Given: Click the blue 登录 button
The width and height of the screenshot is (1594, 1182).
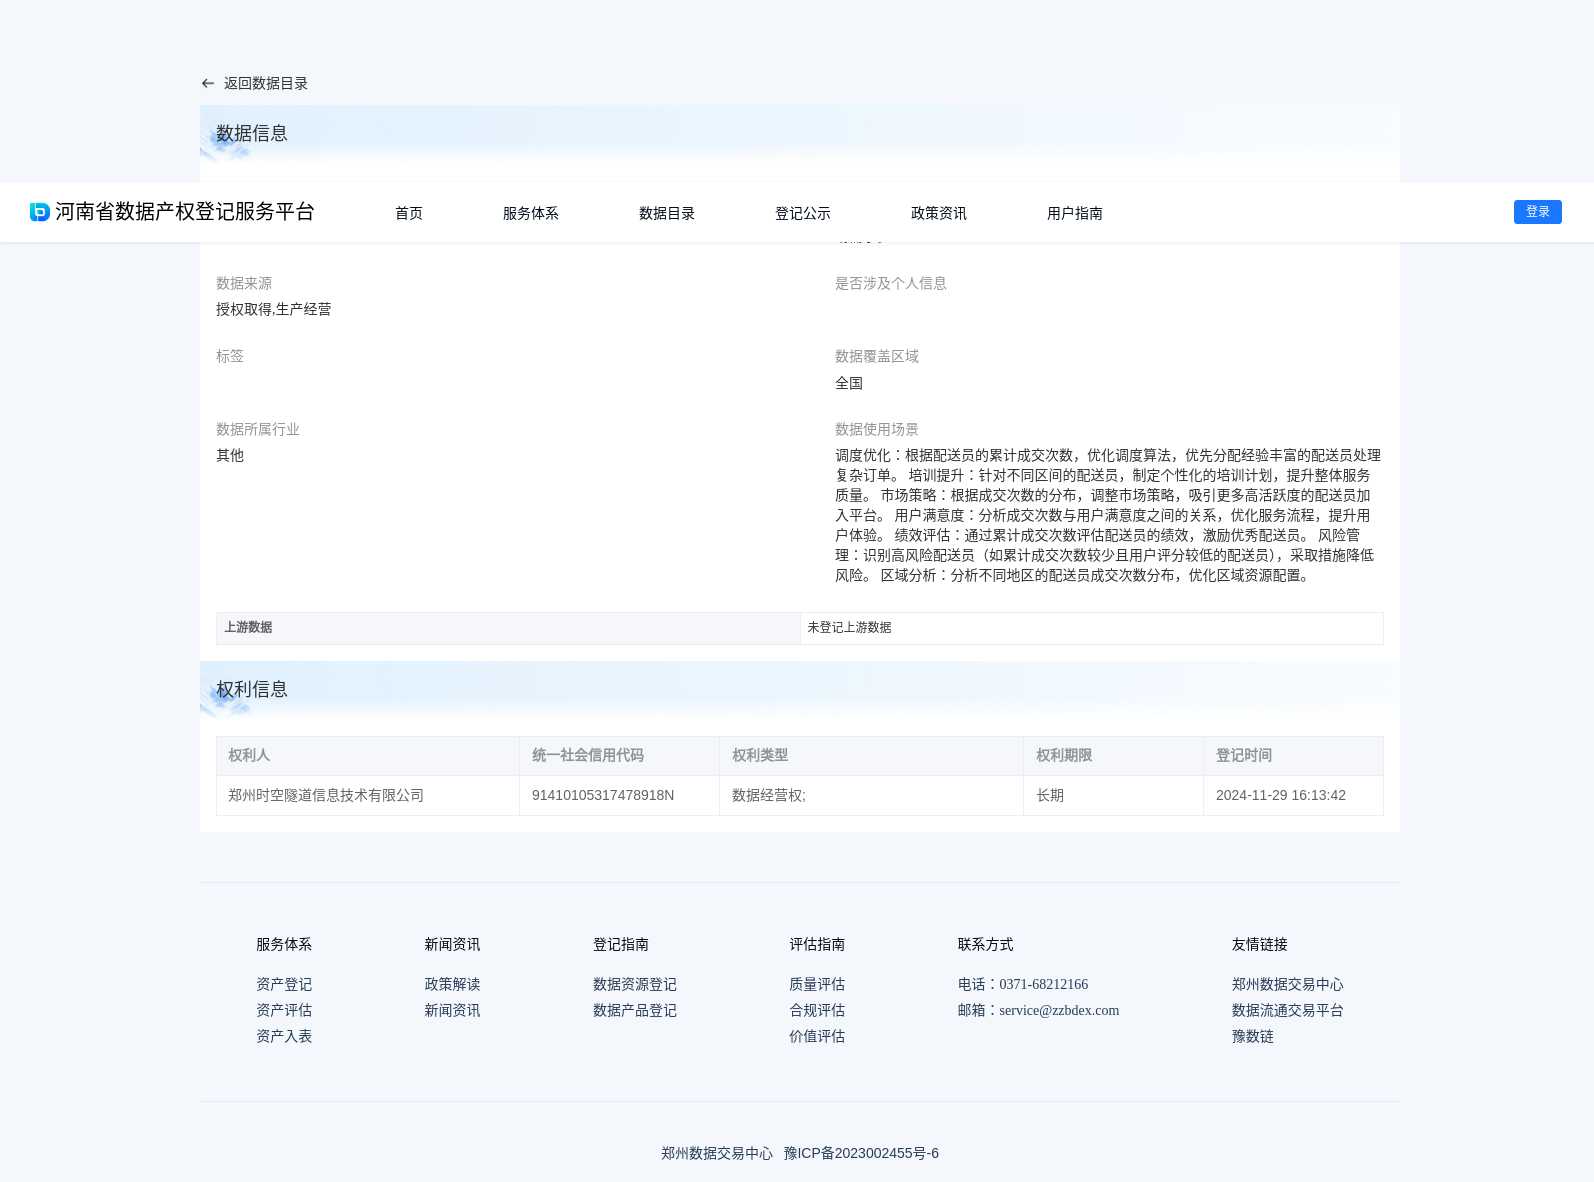Looking at the screenshot, I should click(x=1538, y=212).
